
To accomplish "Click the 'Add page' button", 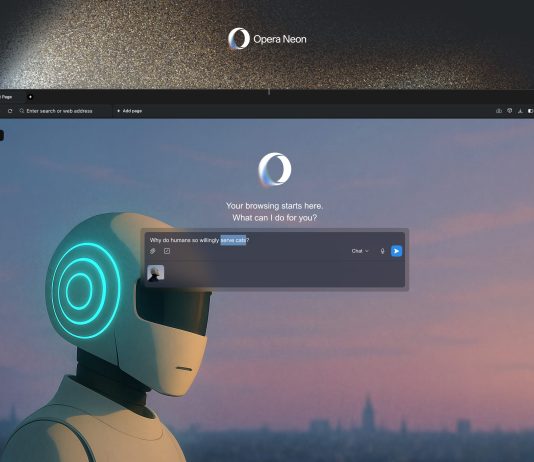I will (129, 111).
